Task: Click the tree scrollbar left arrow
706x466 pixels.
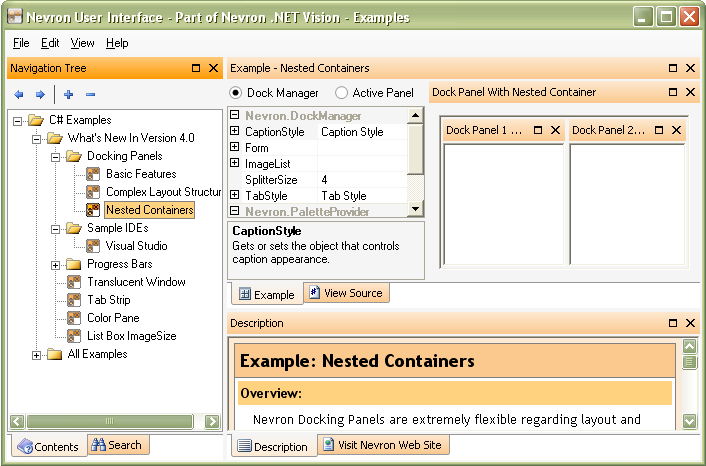Action: (17, 421)
